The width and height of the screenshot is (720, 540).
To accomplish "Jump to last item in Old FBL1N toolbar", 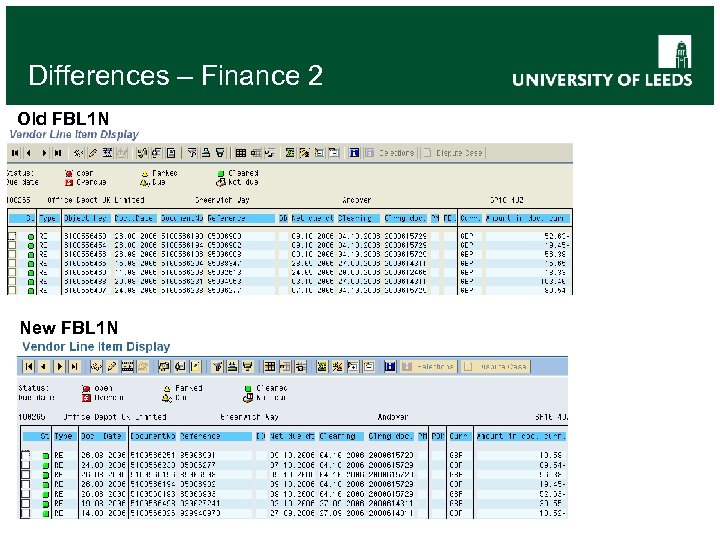I will 58,153.
